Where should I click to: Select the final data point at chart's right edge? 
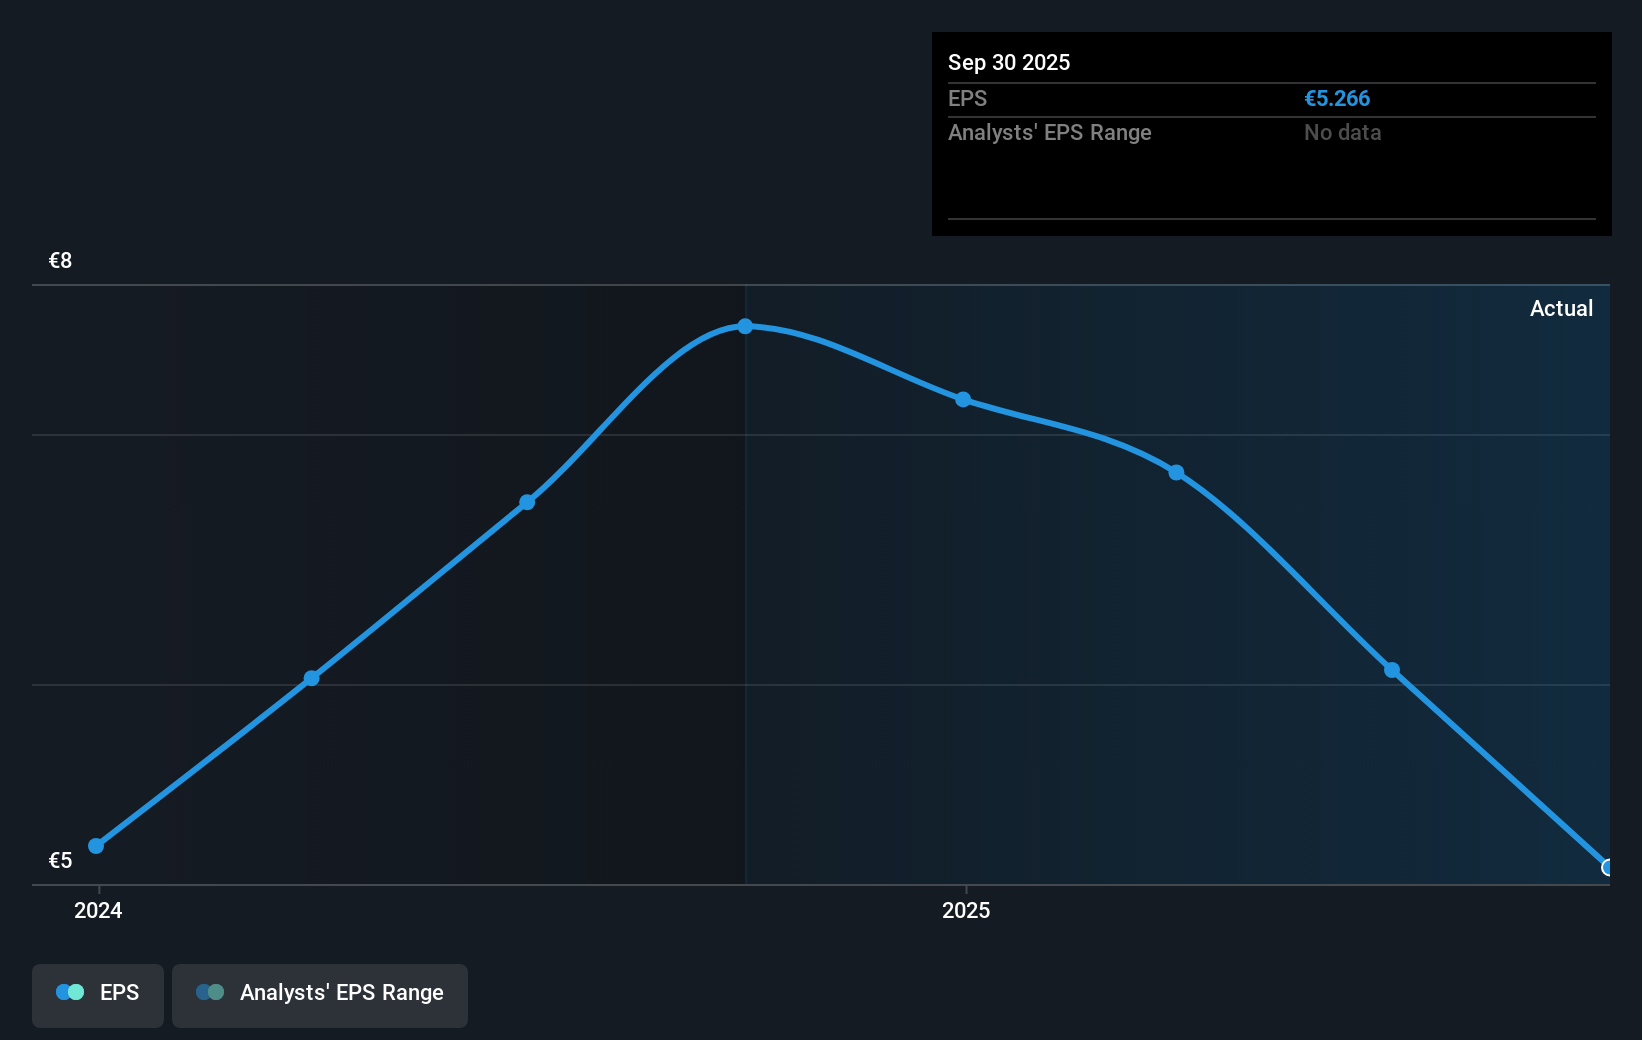[1607, 867]
